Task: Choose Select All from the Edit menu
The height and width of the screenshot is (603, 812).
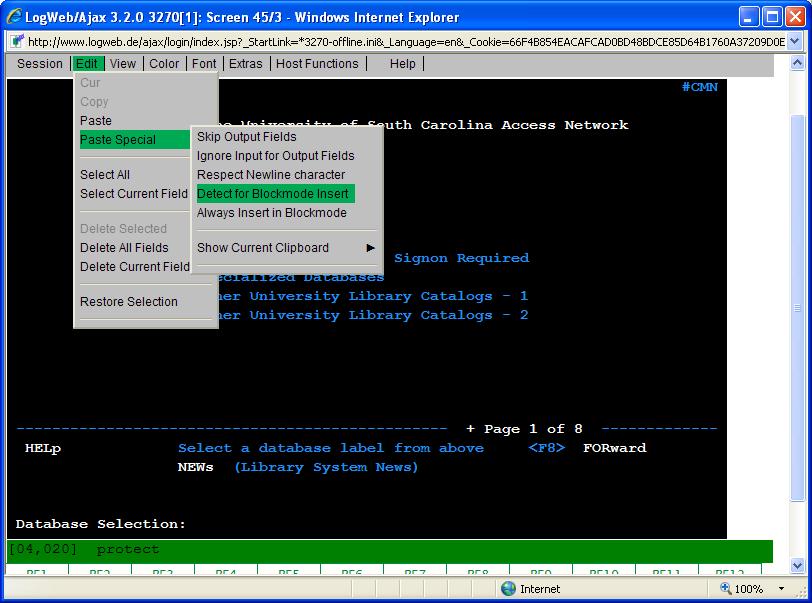Action: click(105, 175)
